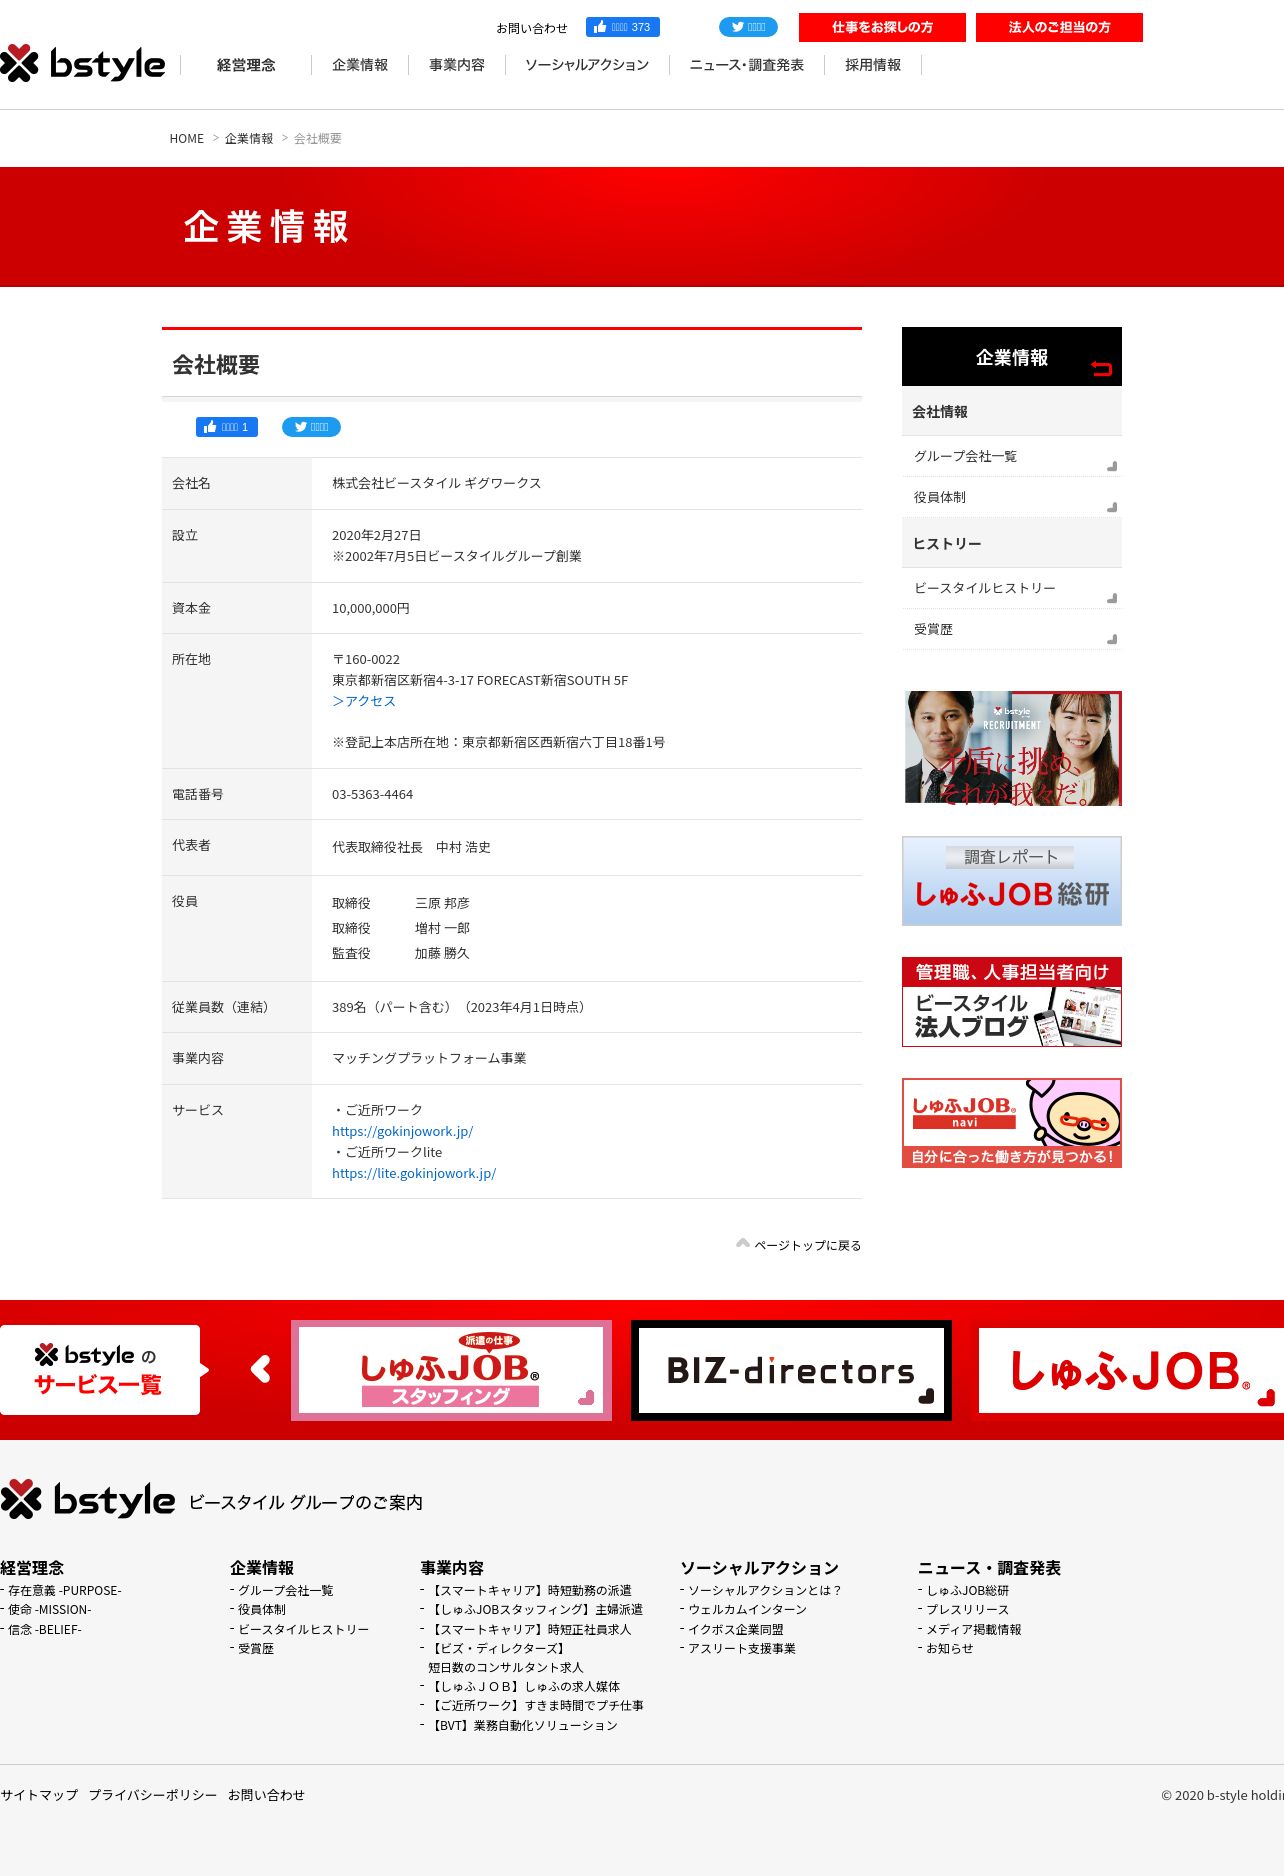Open the 経営理念 menu
This screenshot has width=1284, height=1876.
(246, 65)
